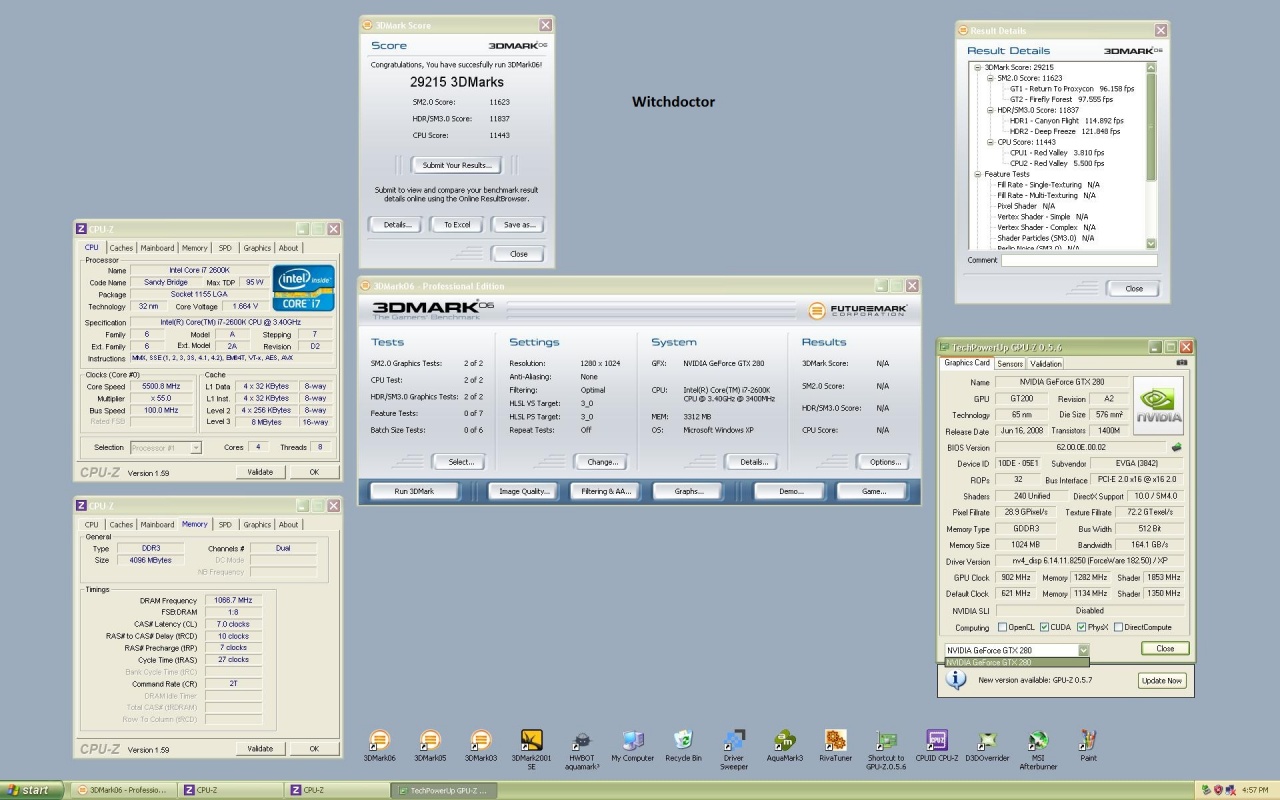Open the Mainboard tab in top CPU-Z window
The height and width of the screenshot is (800, 1280).
point(157,248)
